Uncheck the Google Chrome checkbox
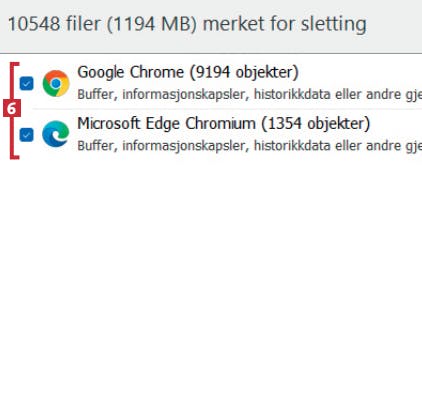Image resolution: width=422 pixels, height=397 pixels. 27,84
